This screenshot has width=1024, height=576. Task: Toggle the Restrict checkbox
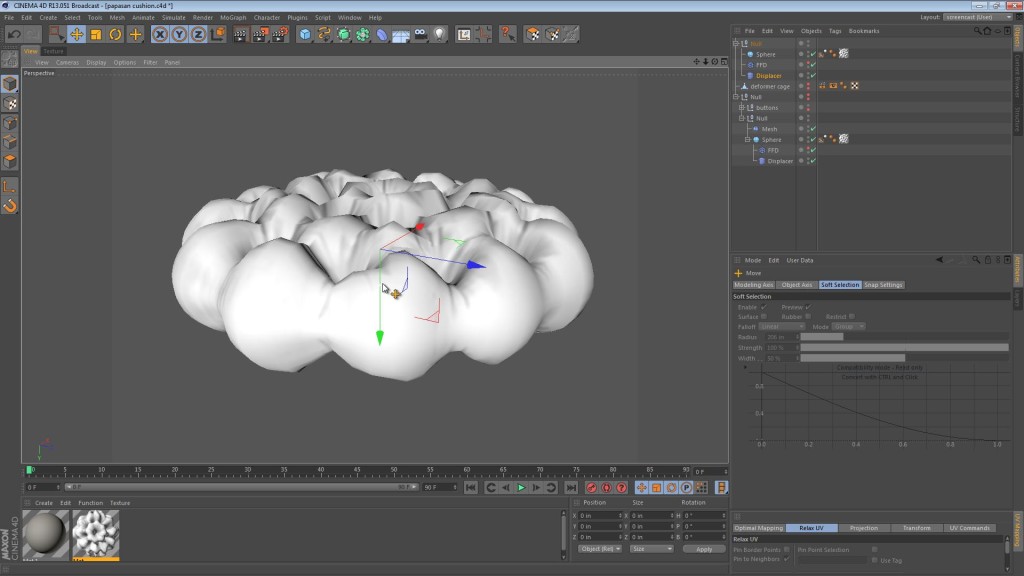(852, 317)
